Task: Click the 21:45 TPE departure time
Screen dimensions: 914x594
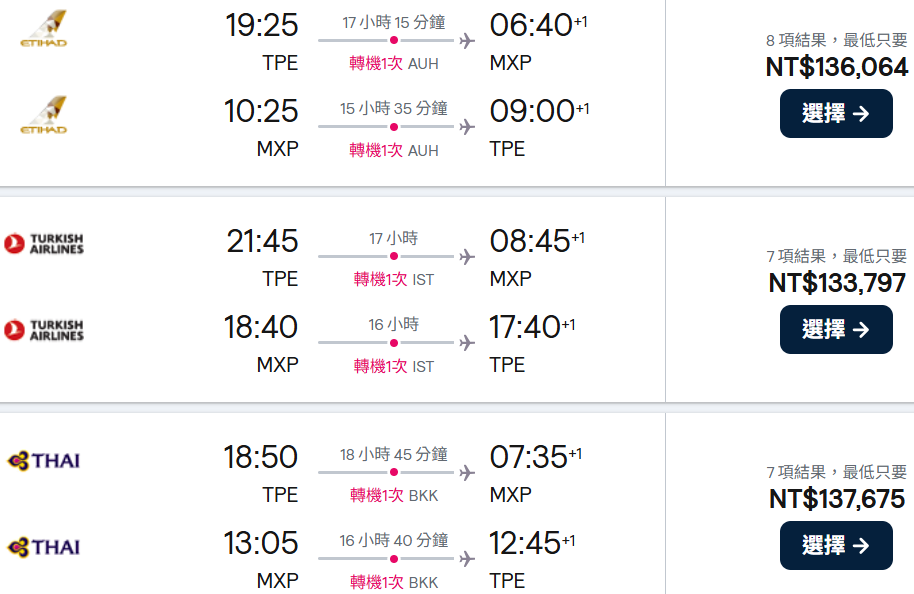Action: (x=262, y=241)
